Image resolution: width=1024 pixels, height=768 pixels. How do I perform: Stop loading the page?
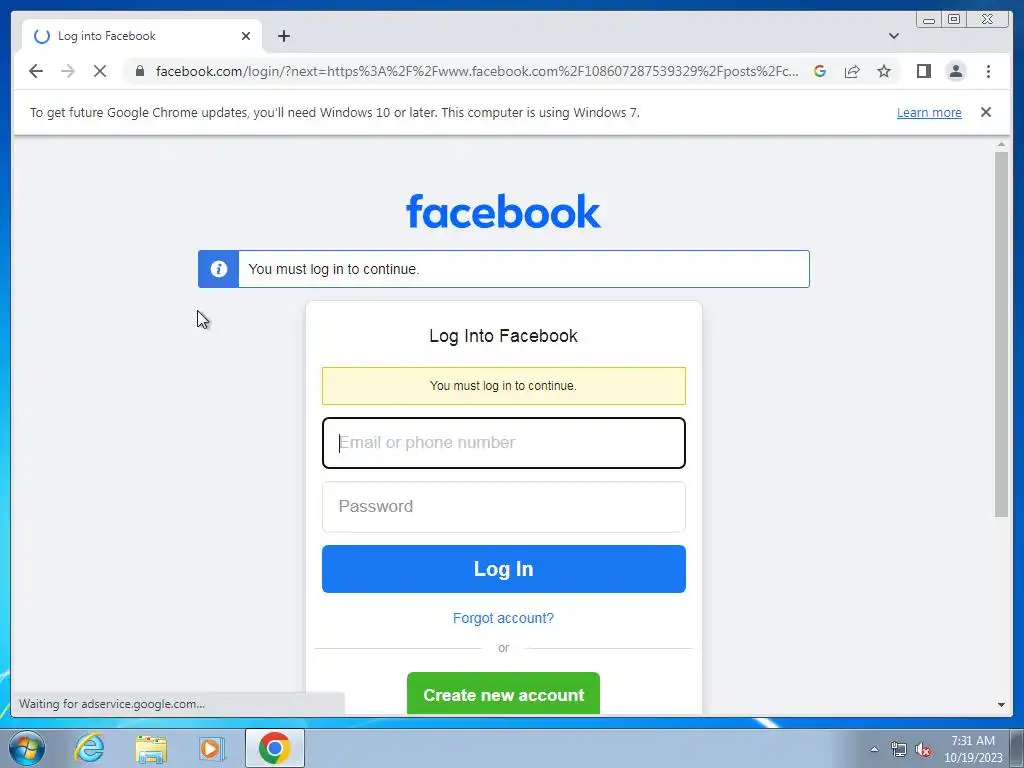pos(100,71)
